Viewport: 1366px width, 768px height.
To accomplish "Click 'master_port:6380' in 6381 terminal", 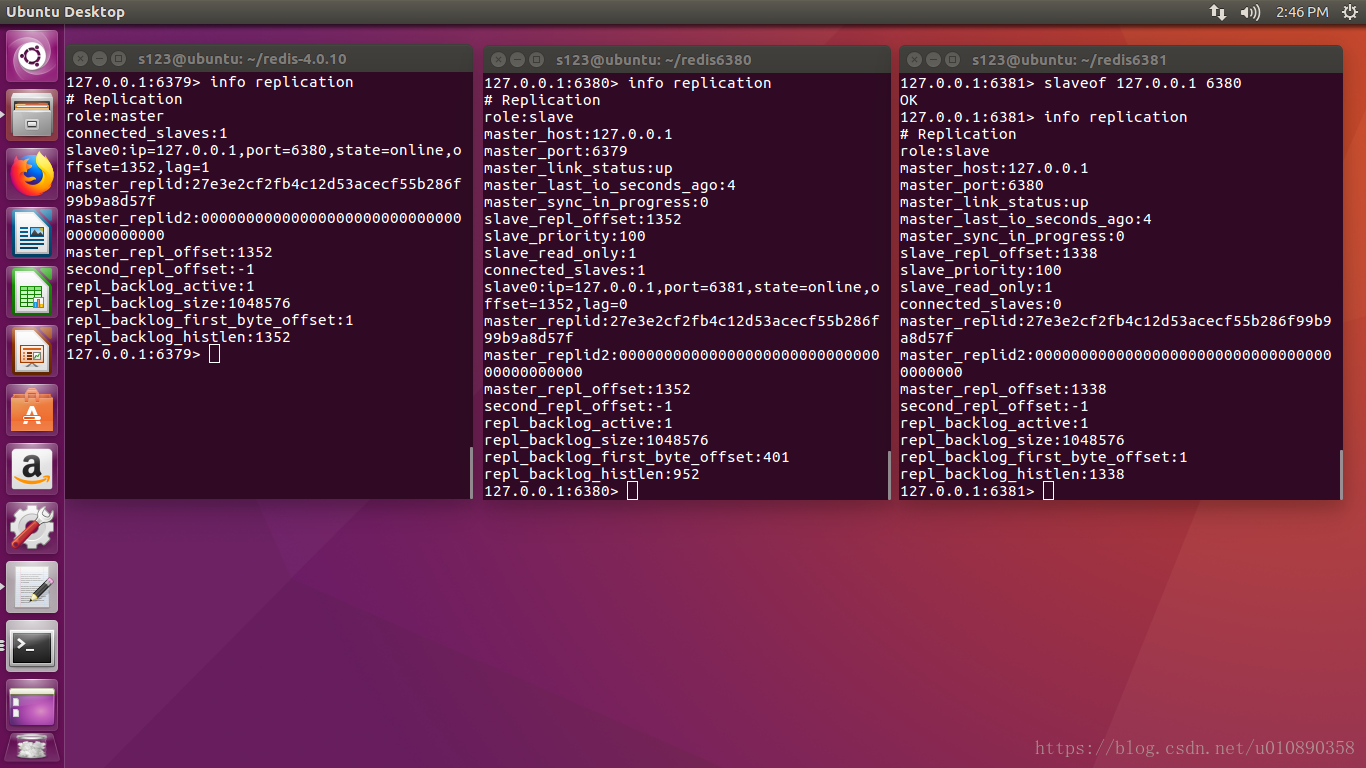I will (972, 185).
